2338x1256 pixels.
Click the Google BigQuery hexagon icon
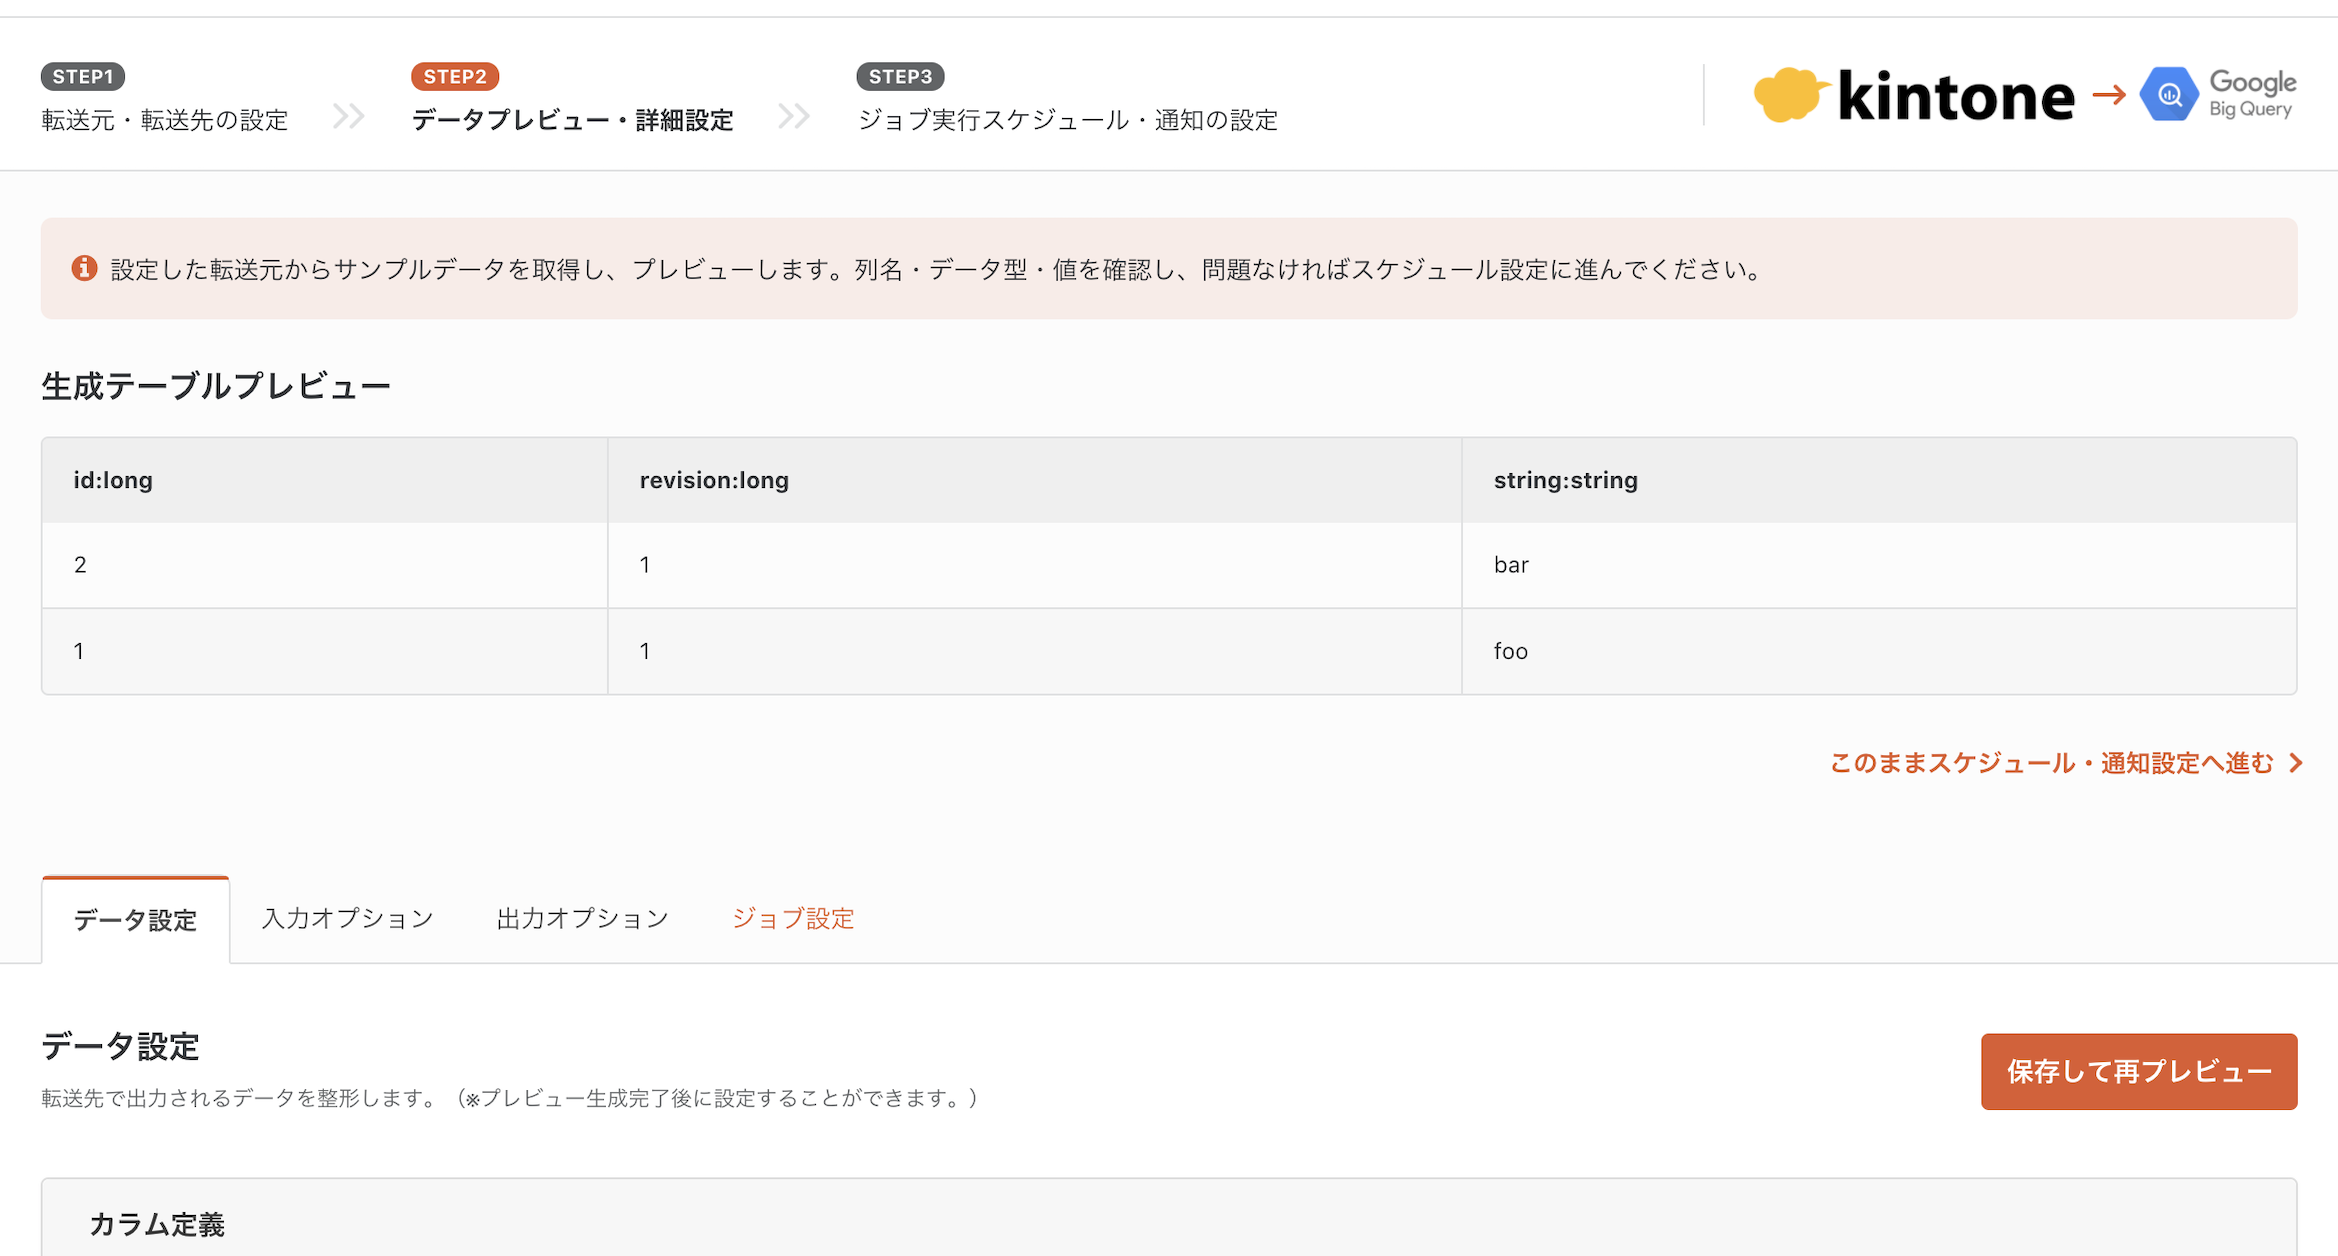2168,95
